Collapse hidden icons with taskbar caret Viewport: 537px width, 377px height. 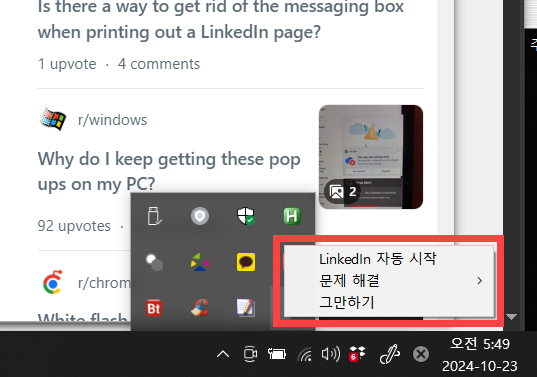coord(223,354)
